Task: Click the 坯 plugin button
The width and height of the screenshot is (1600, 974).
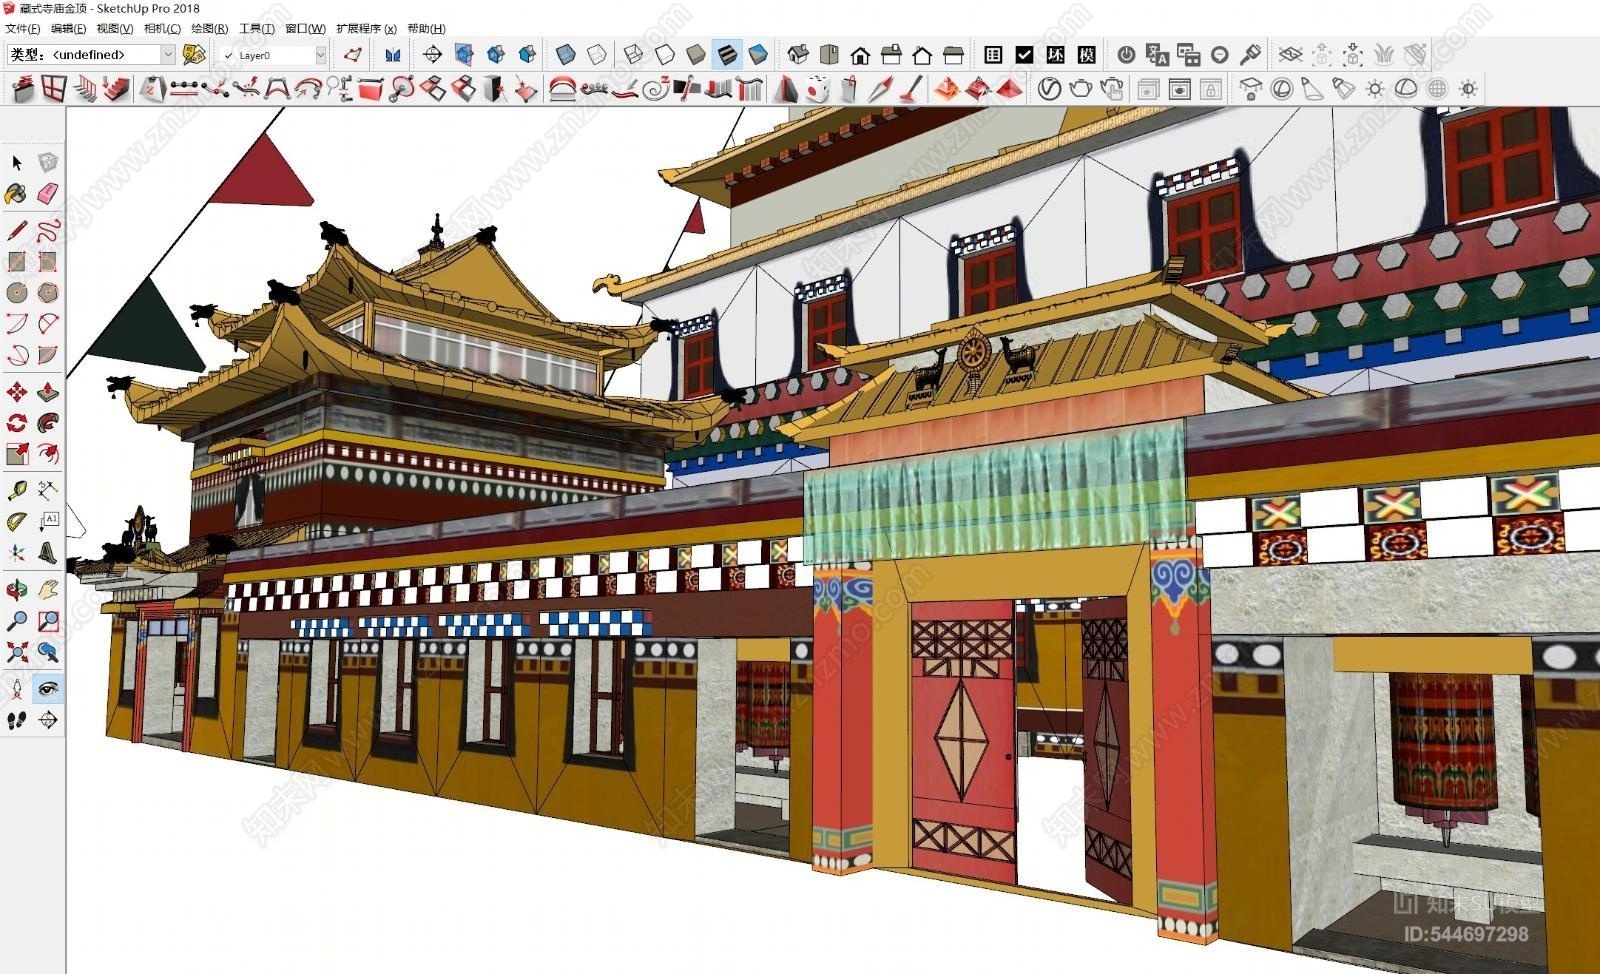Action: [1056, 54]
